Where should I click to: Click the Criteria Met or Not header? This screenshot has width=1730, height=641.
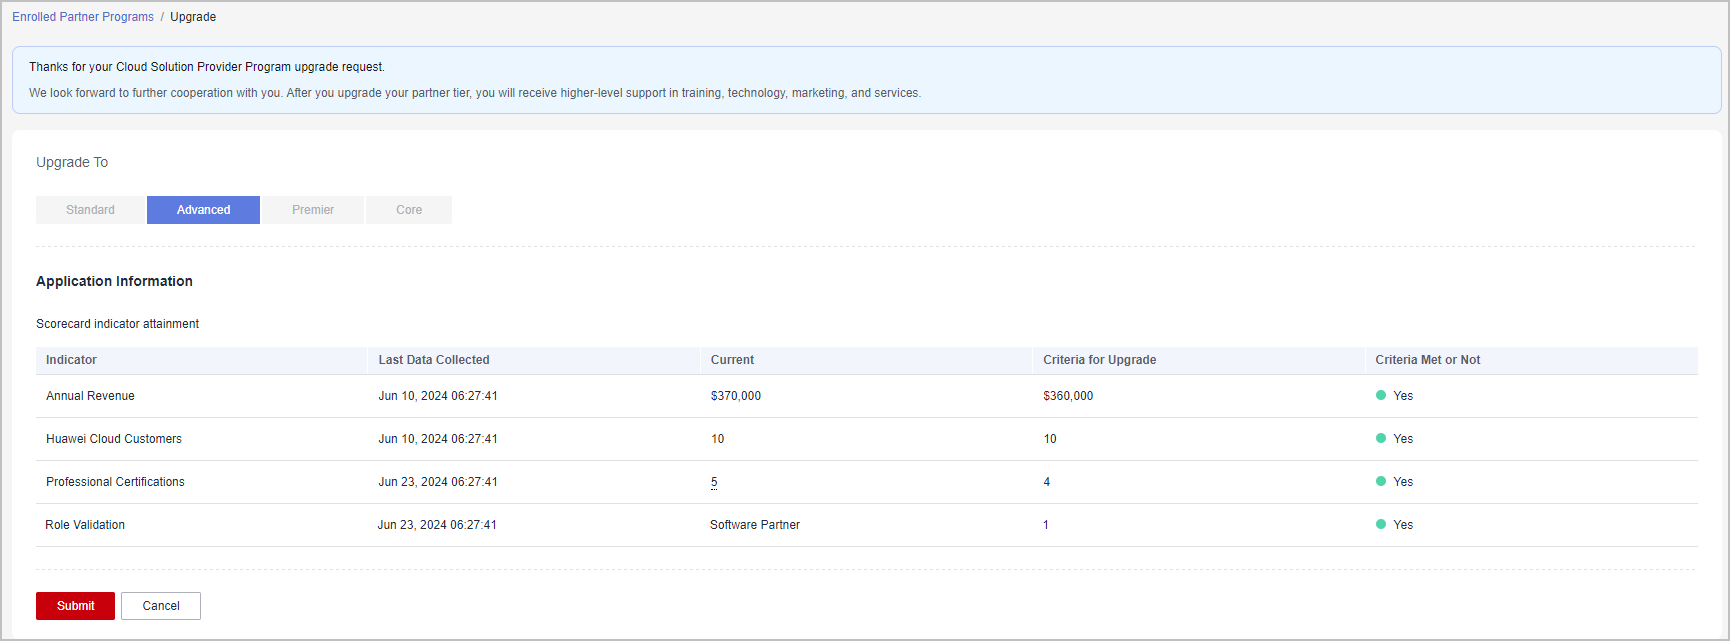pyautogui.click(x=1427, y=360)
